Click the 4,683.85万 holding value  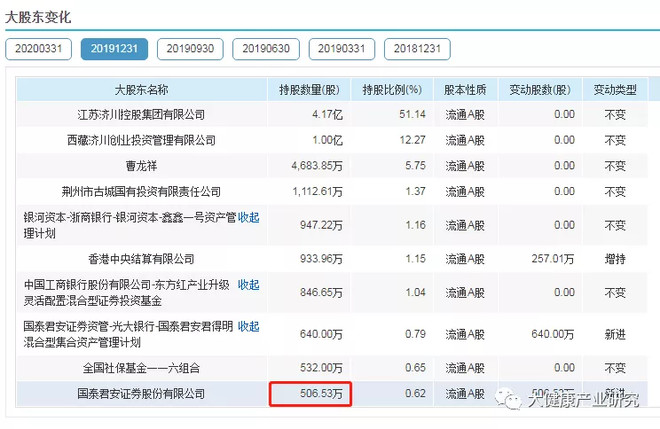tap(317, 166)
